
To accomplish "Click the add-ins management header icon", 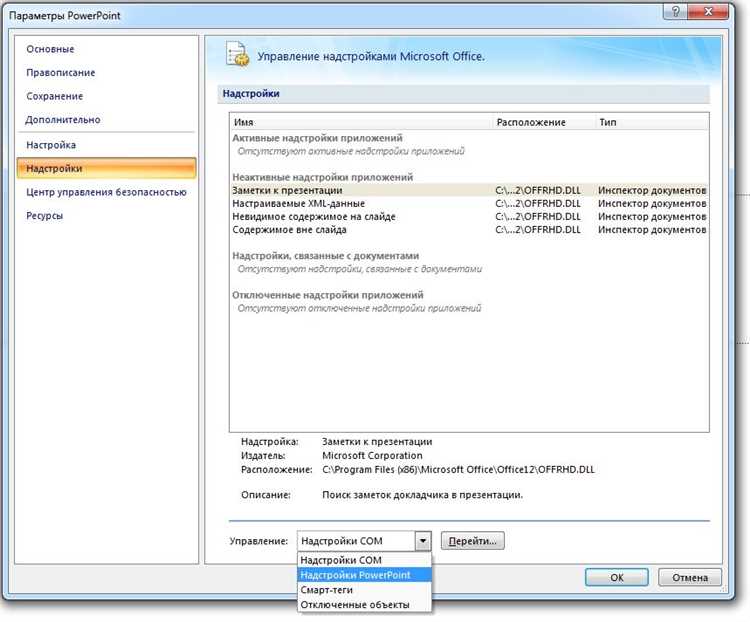I will point(236,55).
